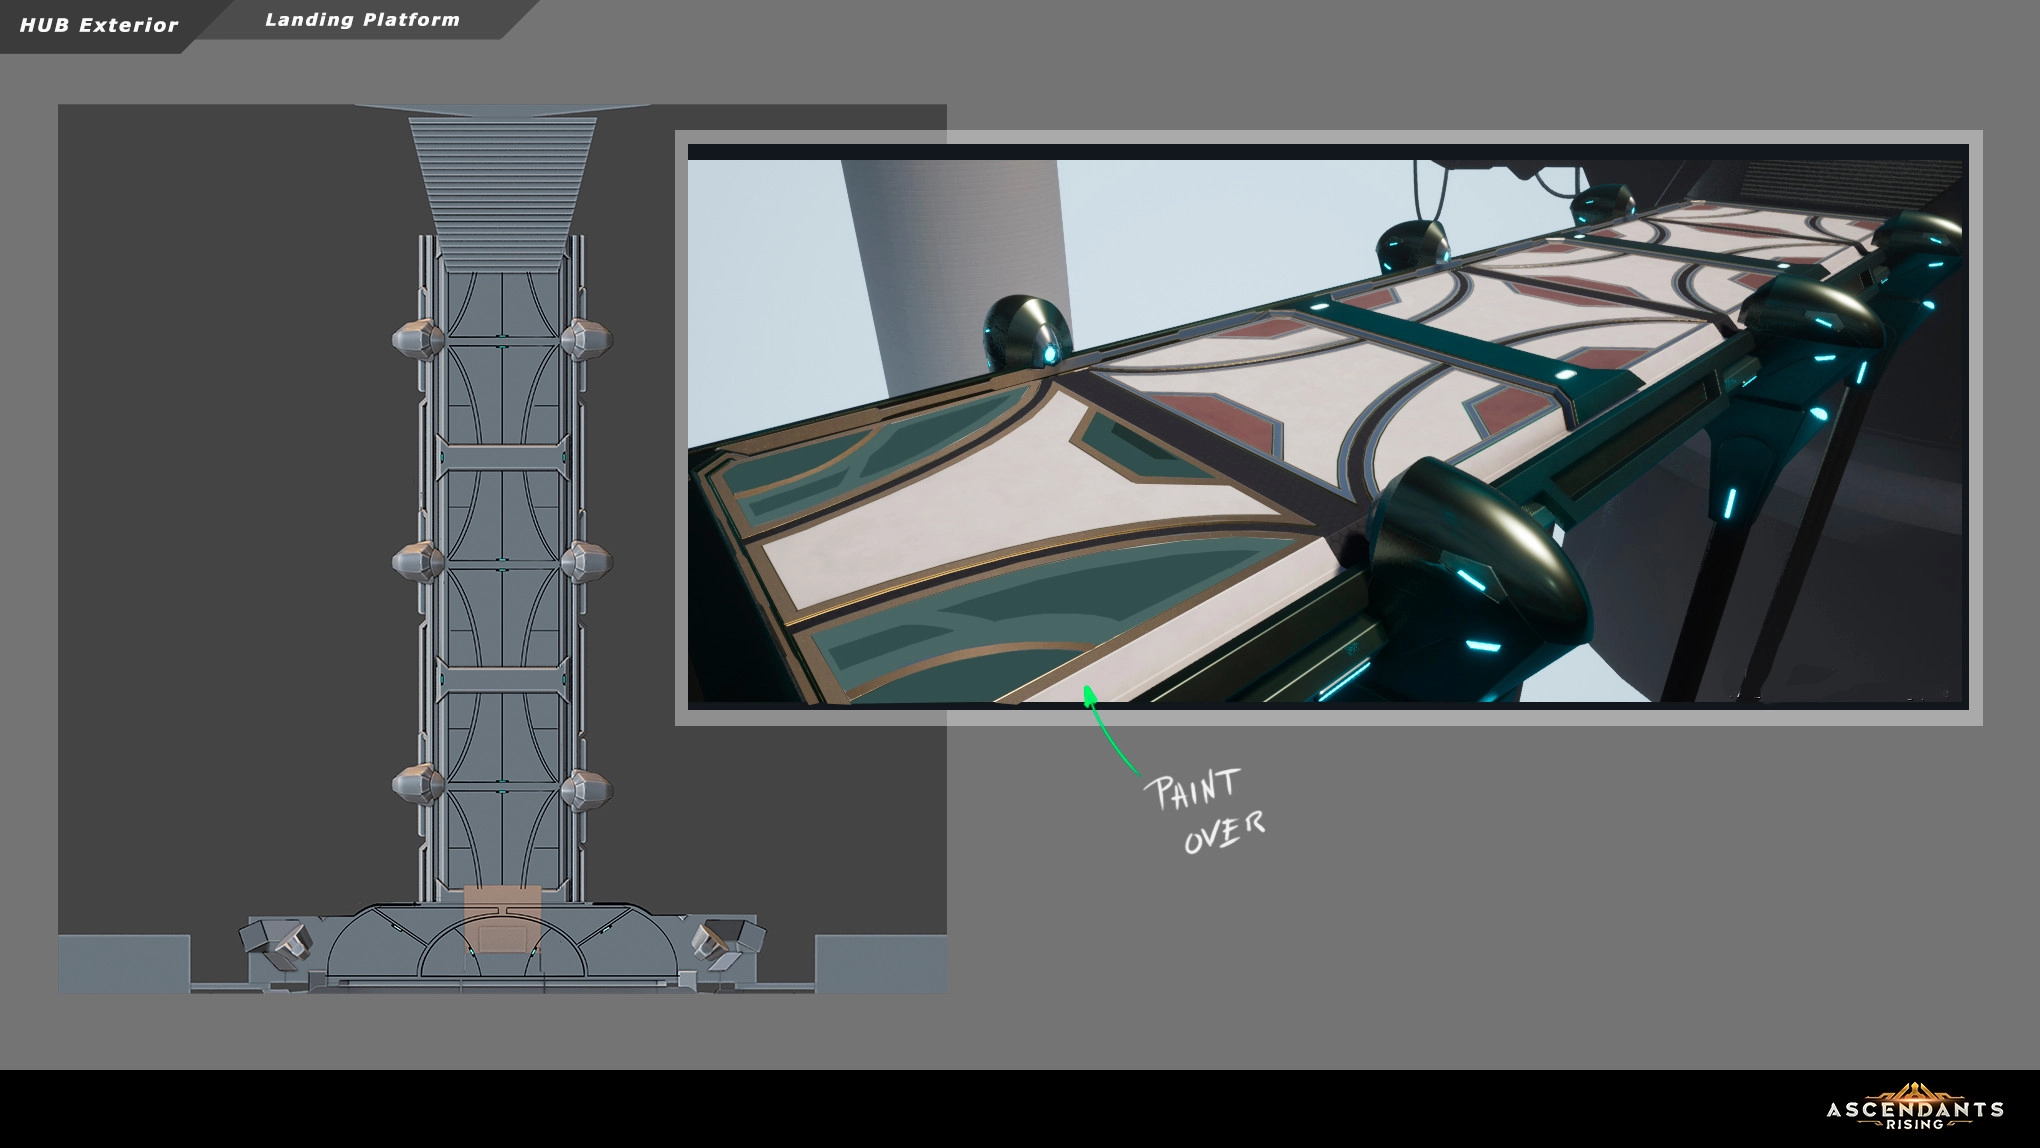Click the spherical pod beside the gray pillar
The image size is (2040, 1148).
[x=1027, y=332]
